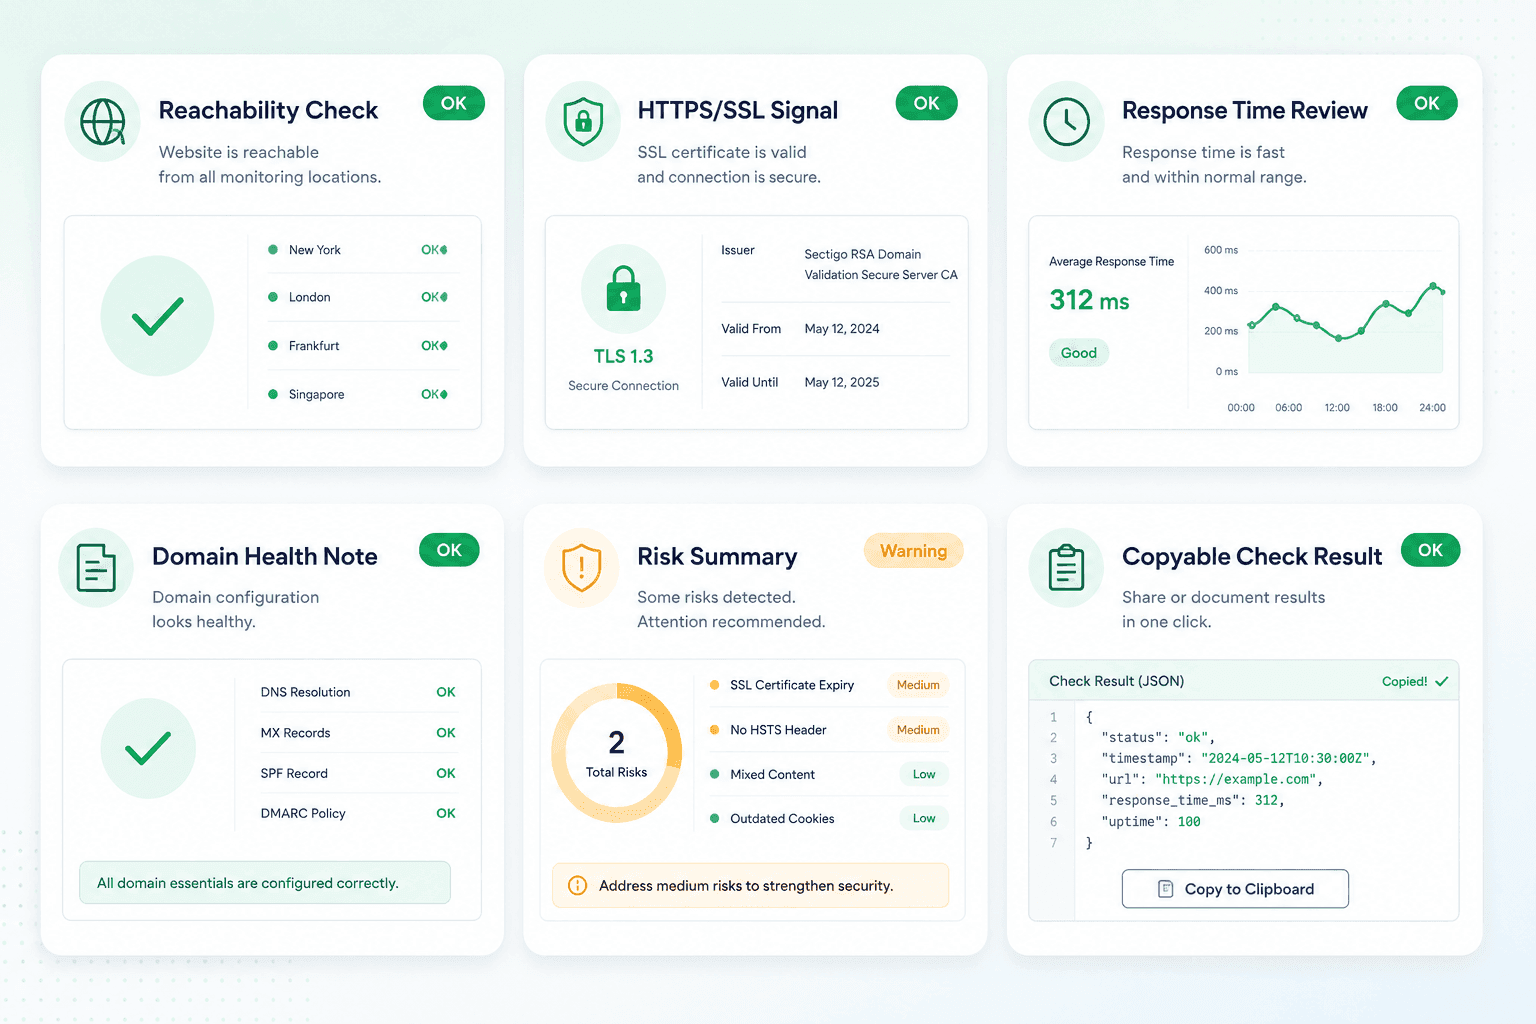
Task: Click the Valid Until date 'May 12, 2025'
Action: (x=842, y=382)
